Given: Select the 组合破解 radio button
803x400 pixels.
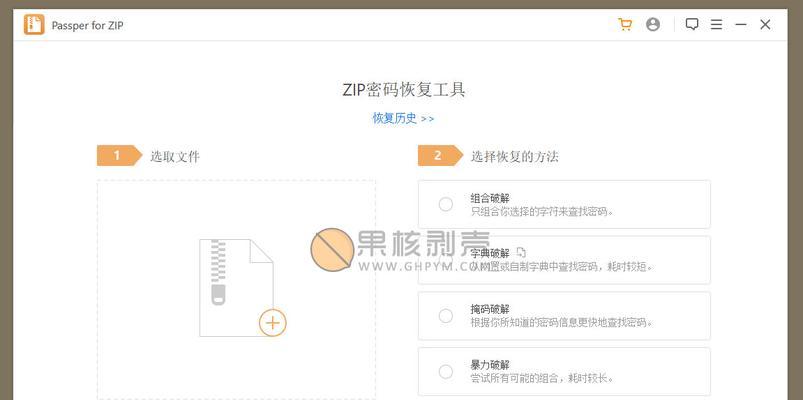Looking at the screenshot, I should pos(446,204).
